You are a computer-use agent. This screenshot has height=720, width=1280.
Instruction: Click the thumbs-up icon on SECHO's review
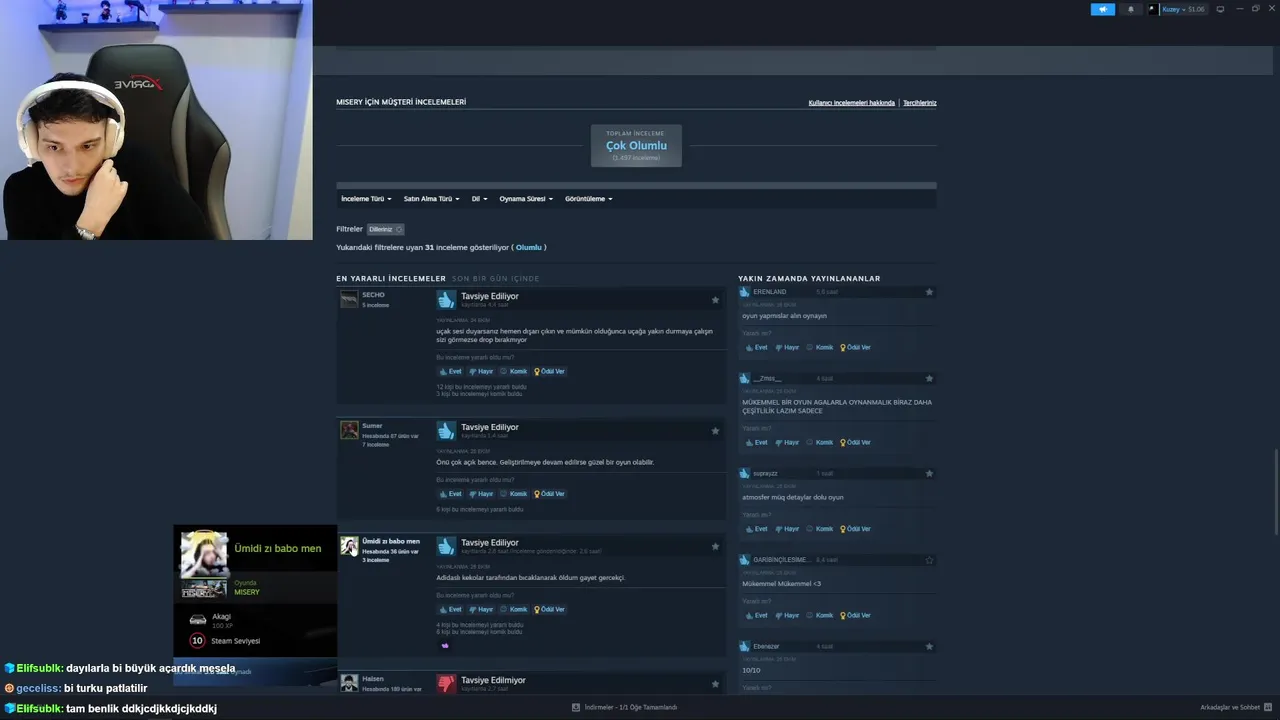[x=446, y=299]
